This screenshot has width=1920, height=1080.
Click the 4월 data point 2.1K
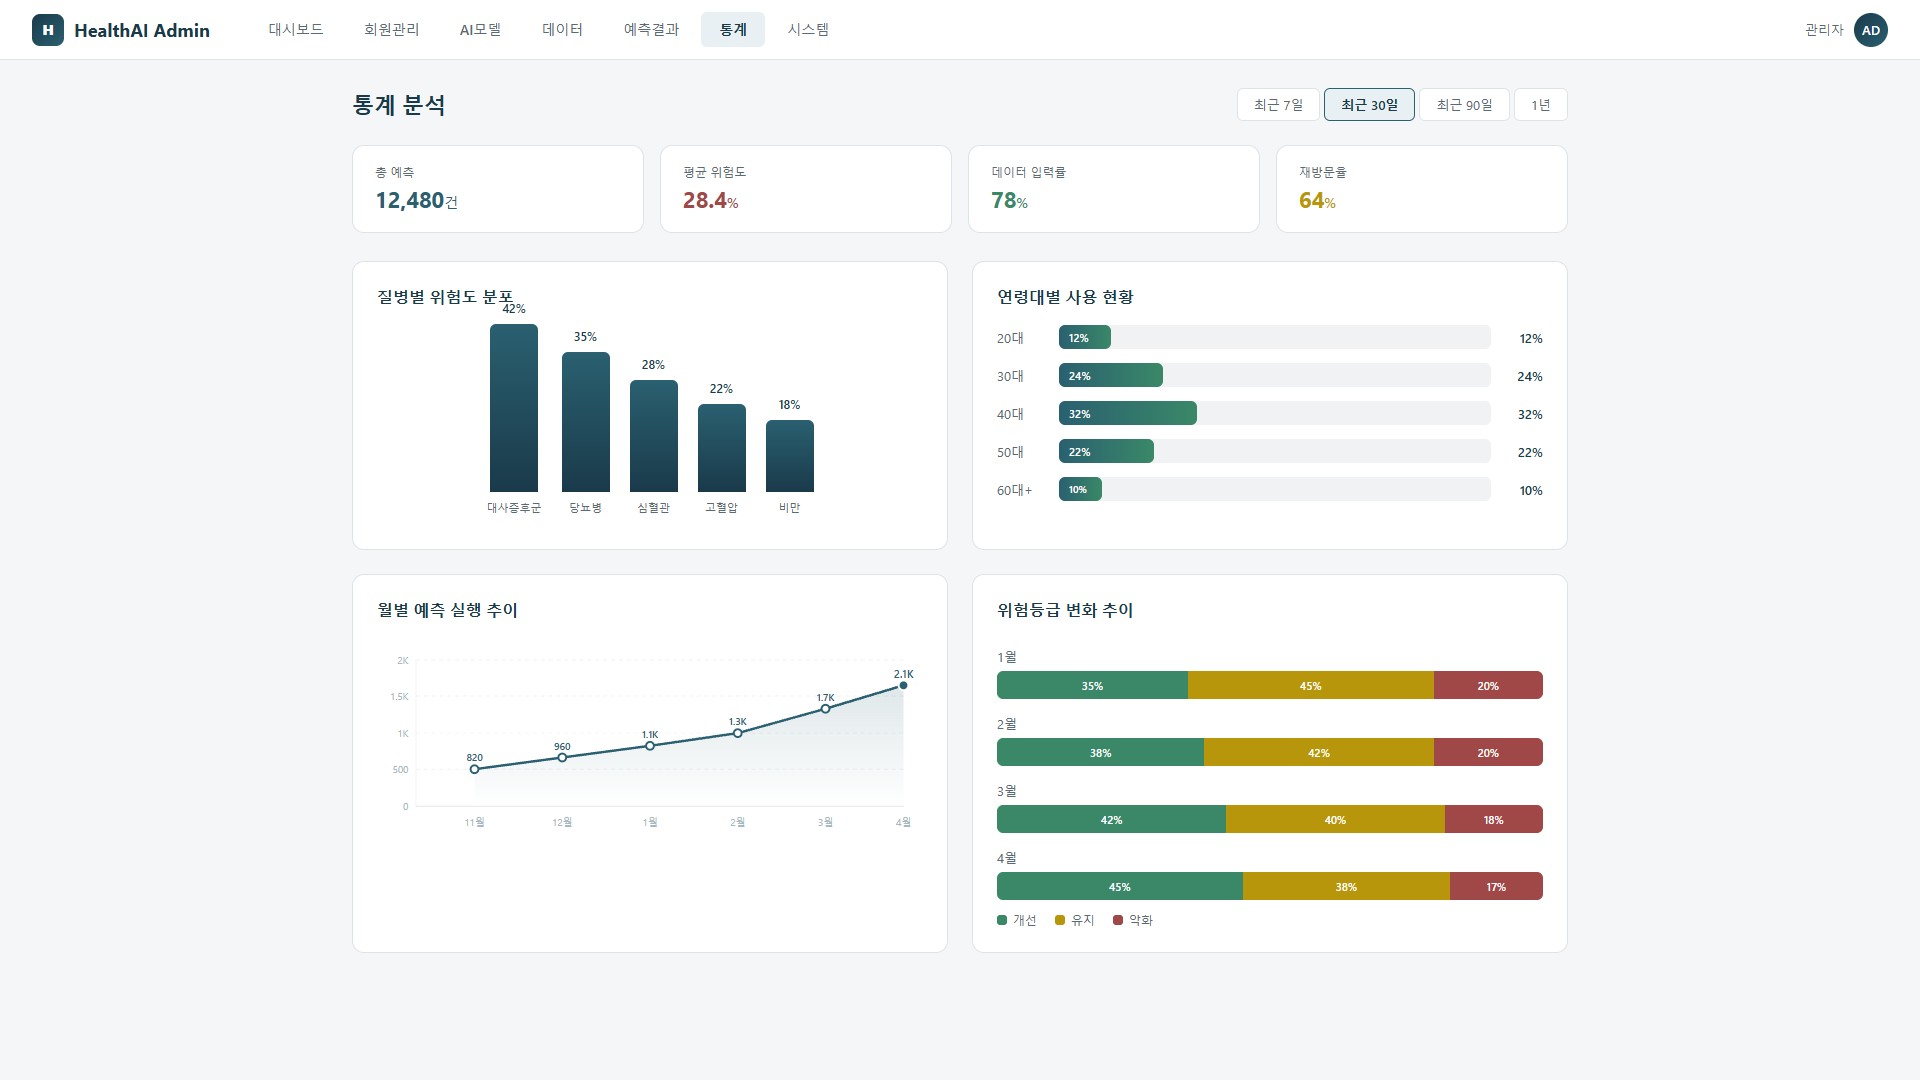click(x=903, y=685)
